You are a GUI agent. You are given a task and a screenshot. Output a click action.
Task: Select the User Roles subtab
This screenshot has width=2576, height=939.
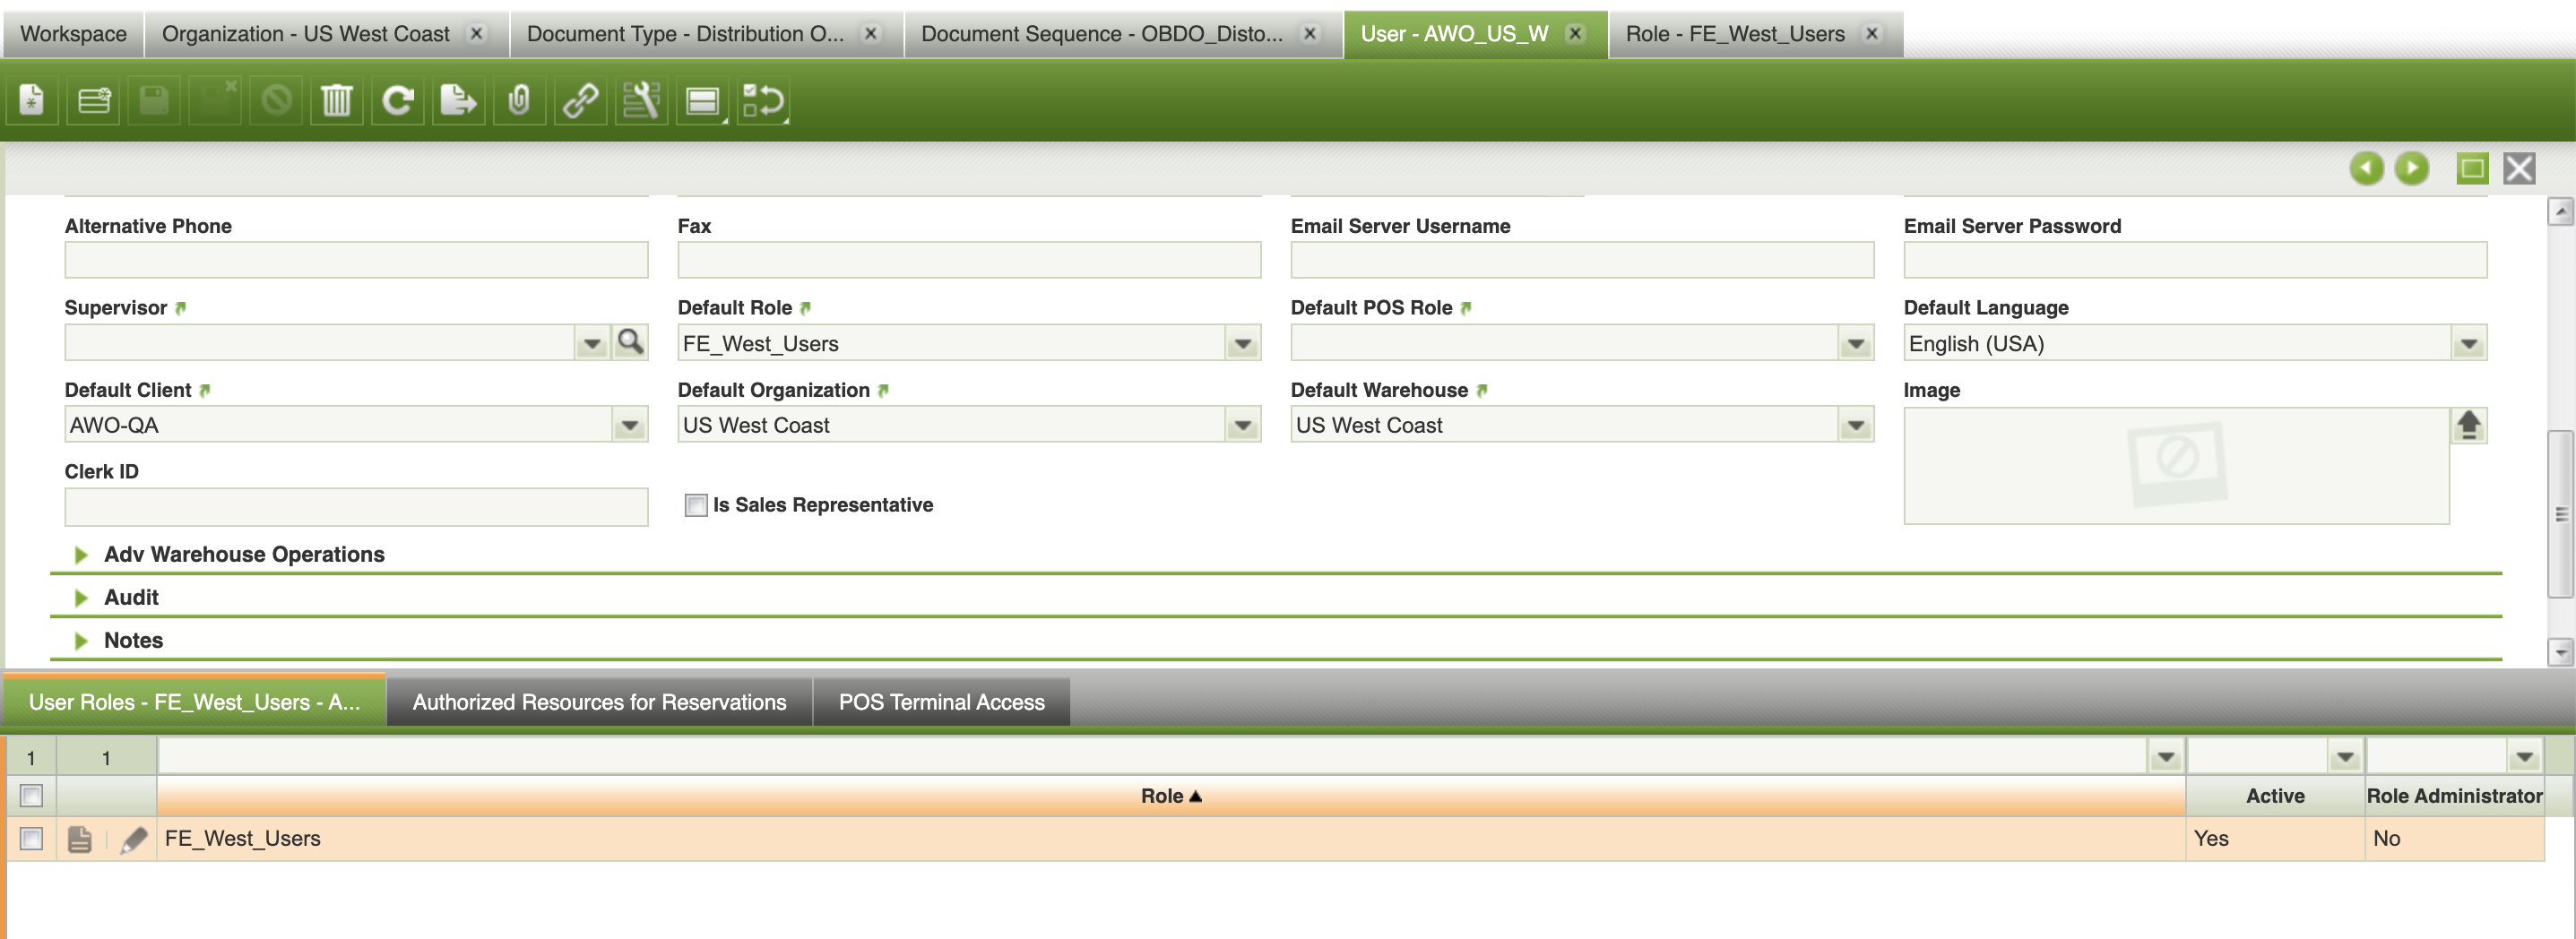[194, 702]
